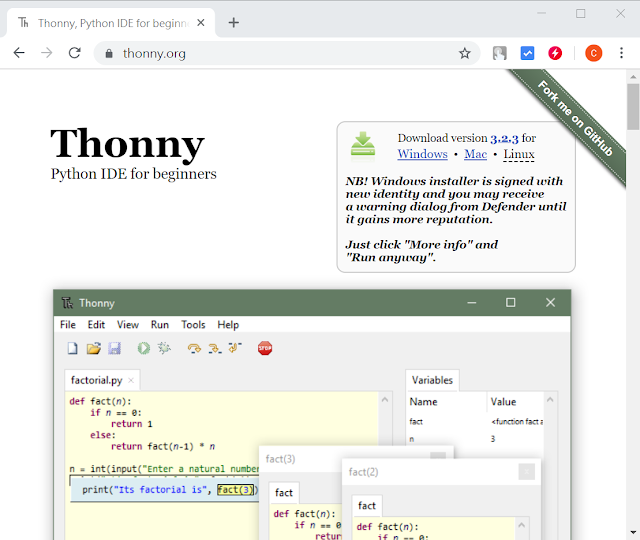Close the factorial.py tab

[x=131, y=380]
